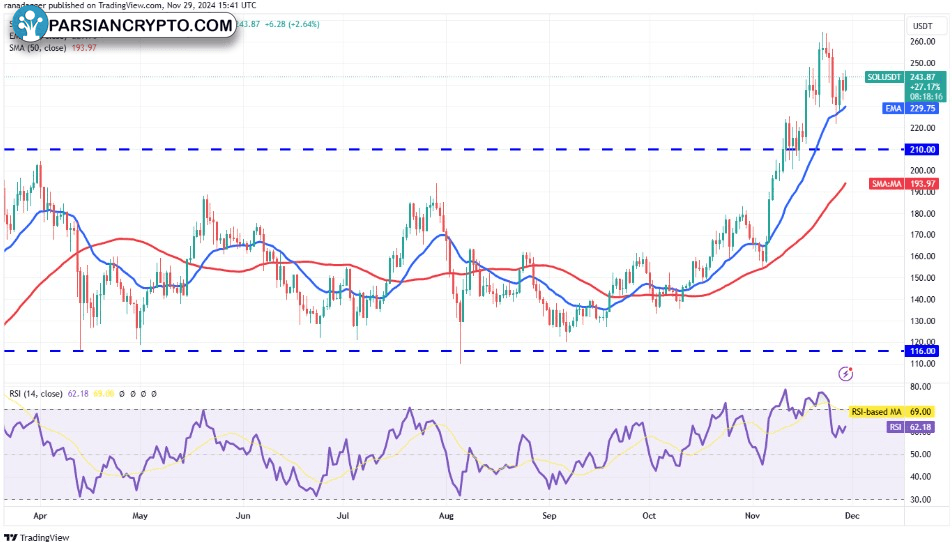
Task: Click the Aug label on time axis
Action: (447, 517)
